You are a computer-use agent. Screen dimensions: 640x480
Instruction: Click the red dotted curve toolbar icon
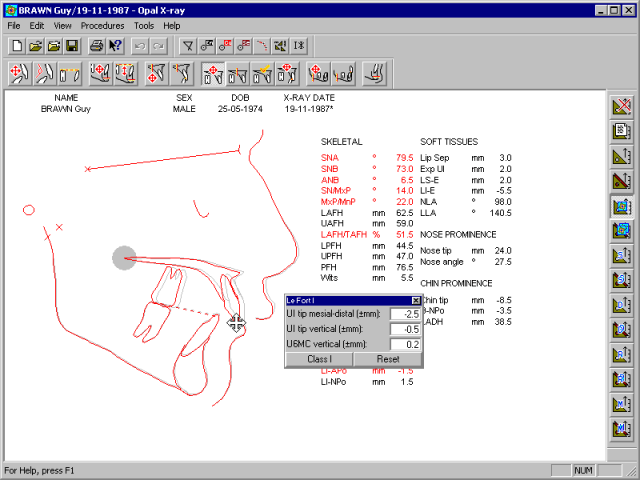click(262, 46)
